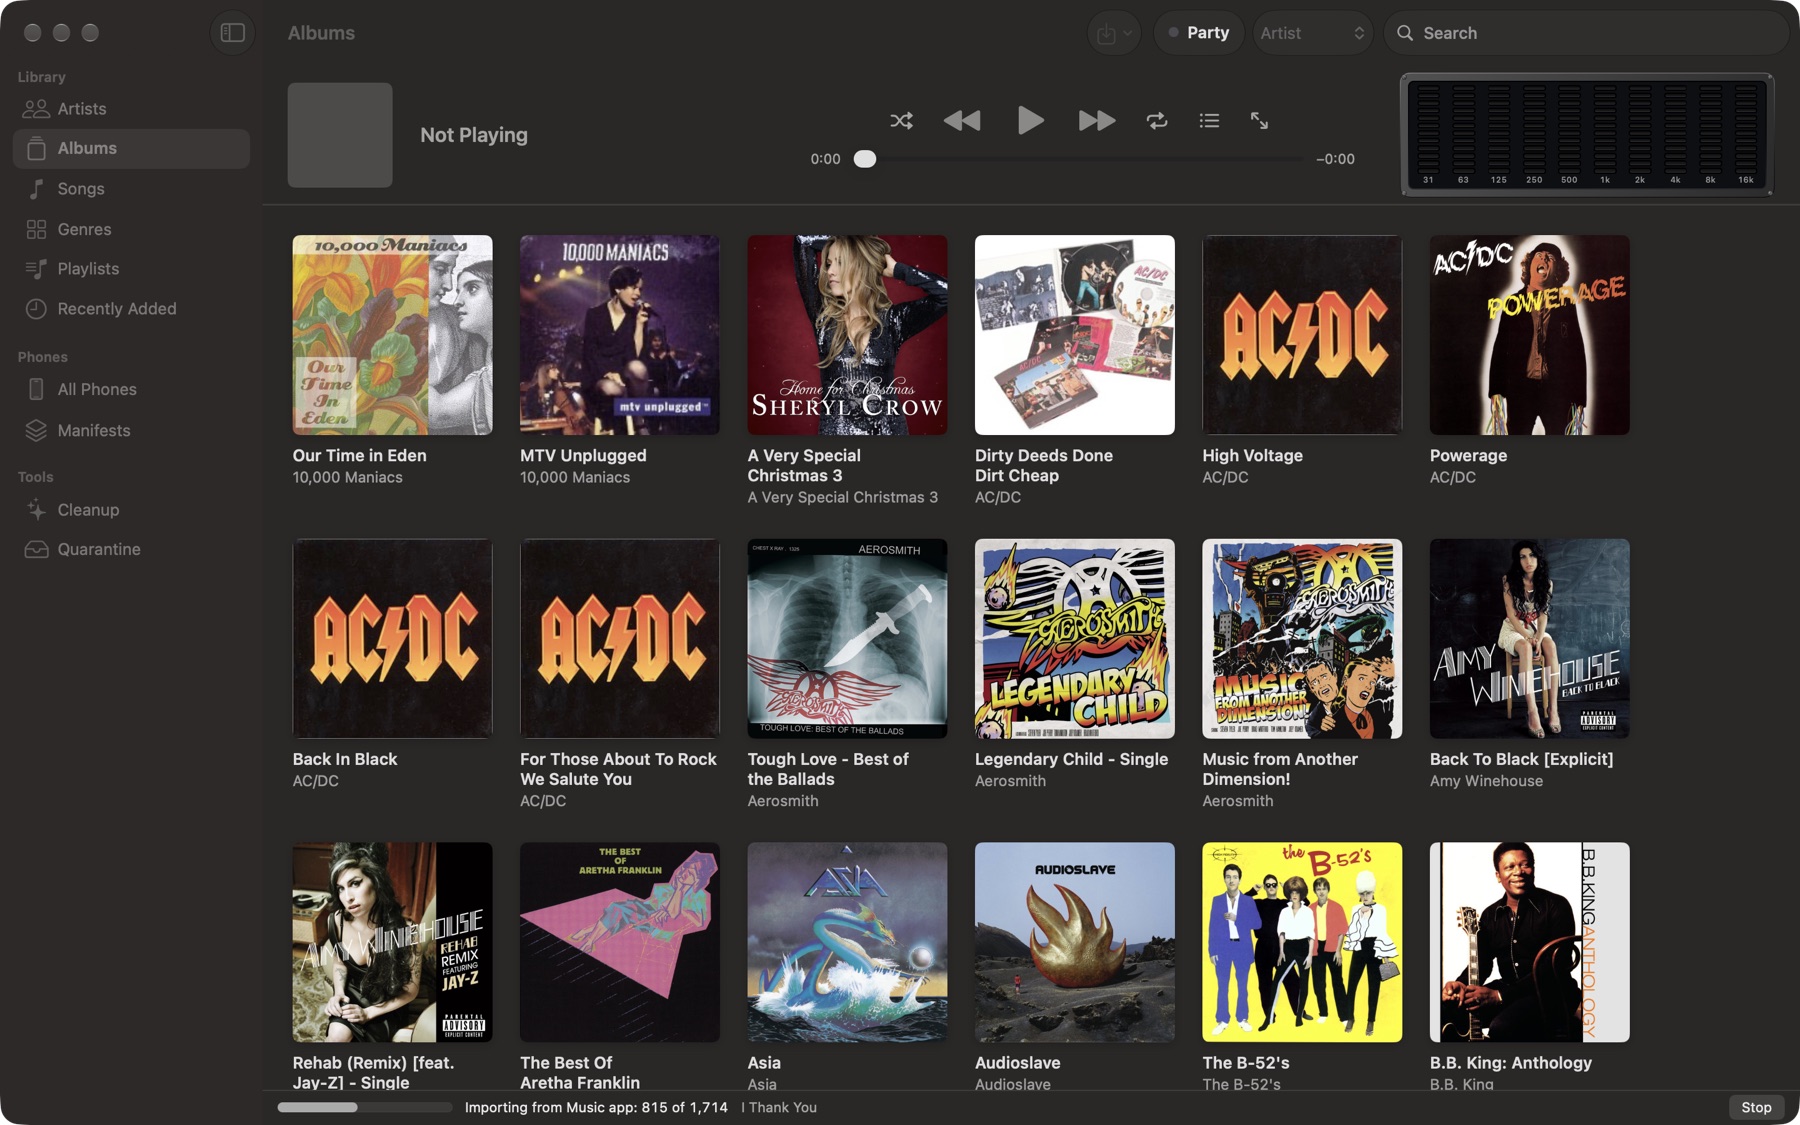Click the import status text
Screen dimensions: 1800x1125
click(596, 1107)
